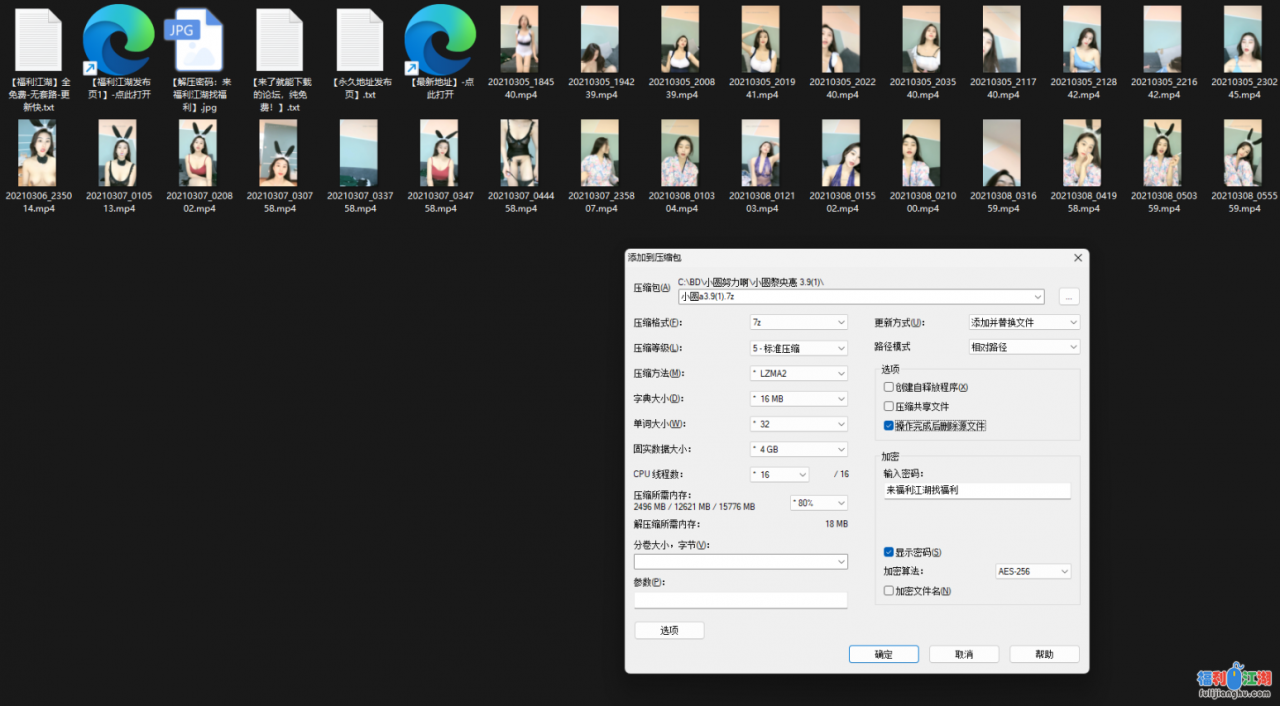
Task: Select video file 20210307_020802.mp4
Action: 198,153
